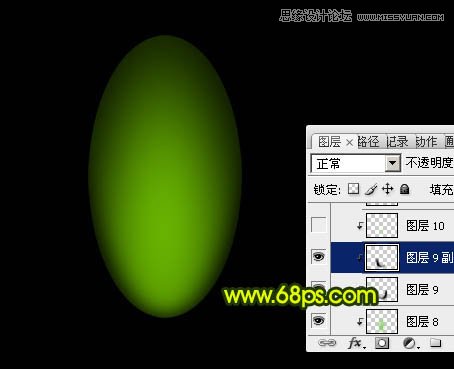Create a new group folder
The width and height of the screenshot is (454, 369).
point(435,343)
